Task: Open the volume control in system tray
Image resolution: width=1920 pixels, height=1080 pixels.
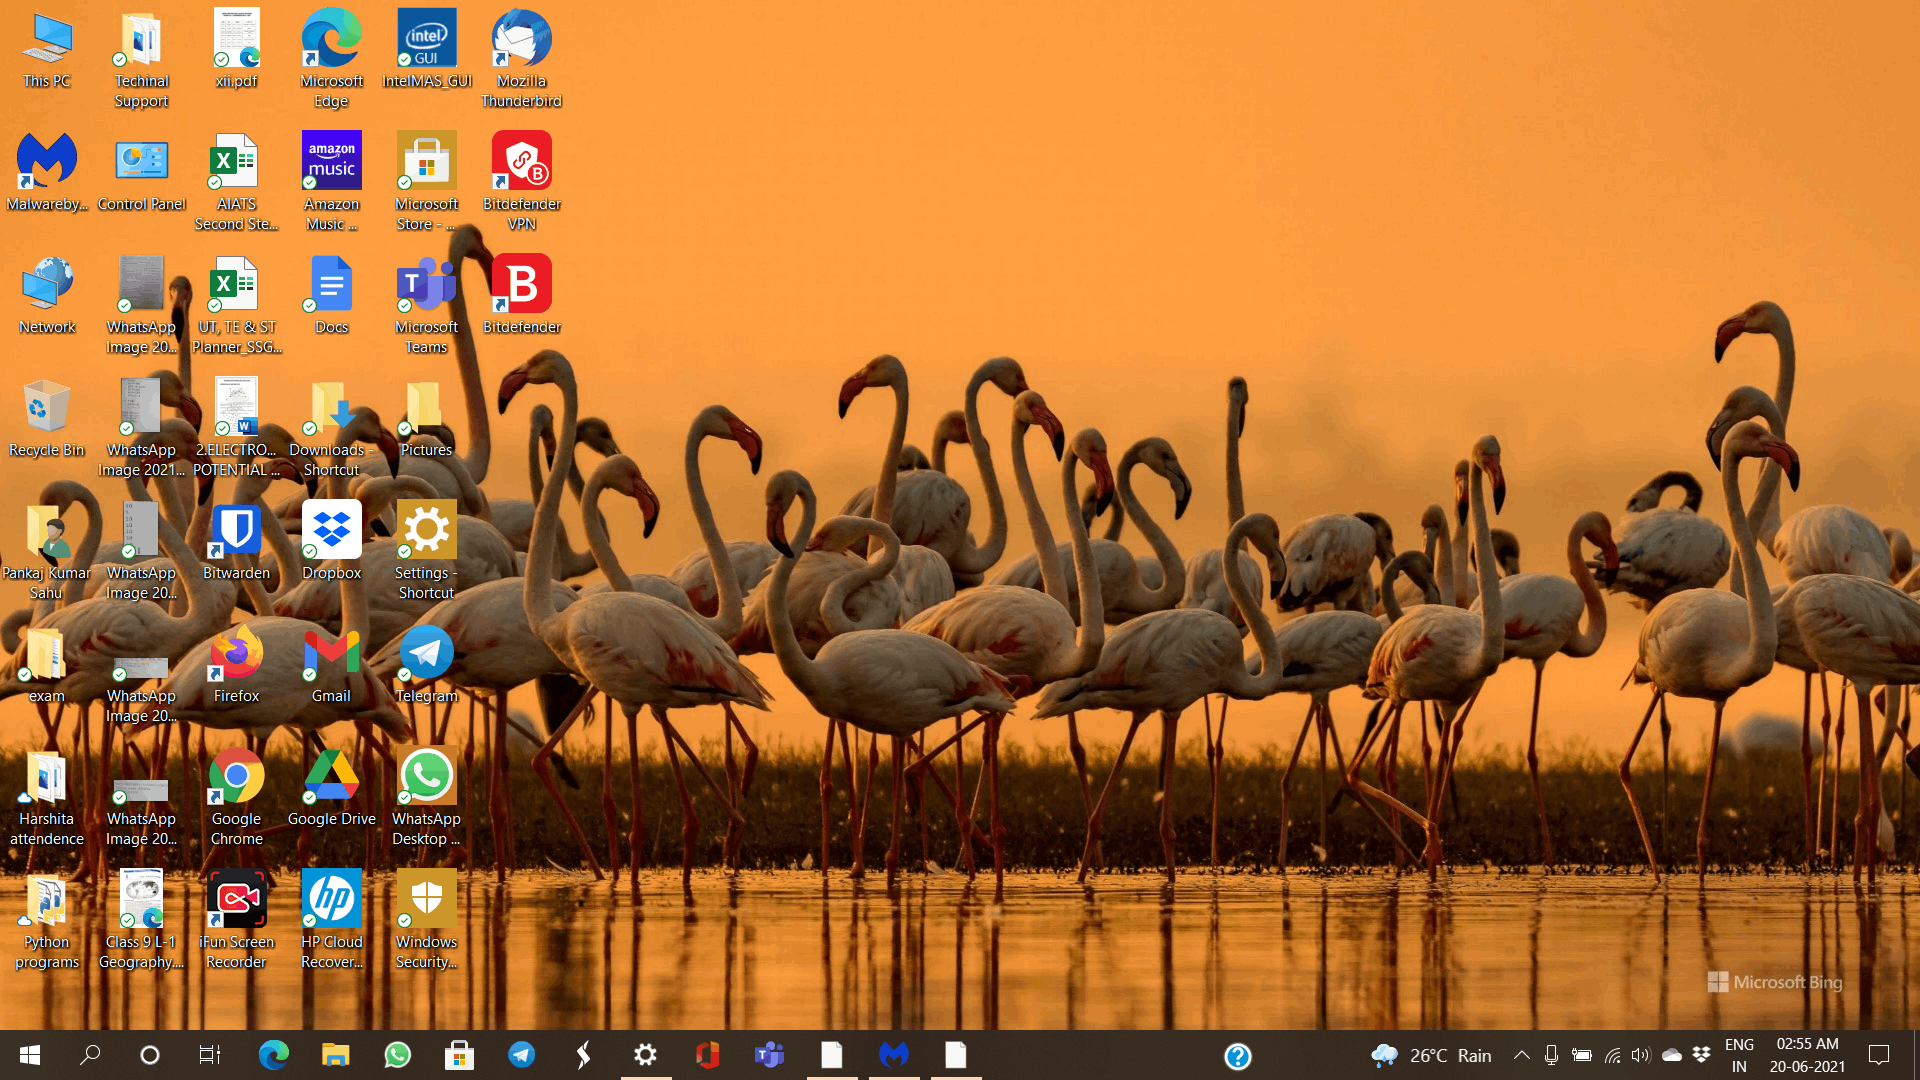Action: point(1640,1055)
